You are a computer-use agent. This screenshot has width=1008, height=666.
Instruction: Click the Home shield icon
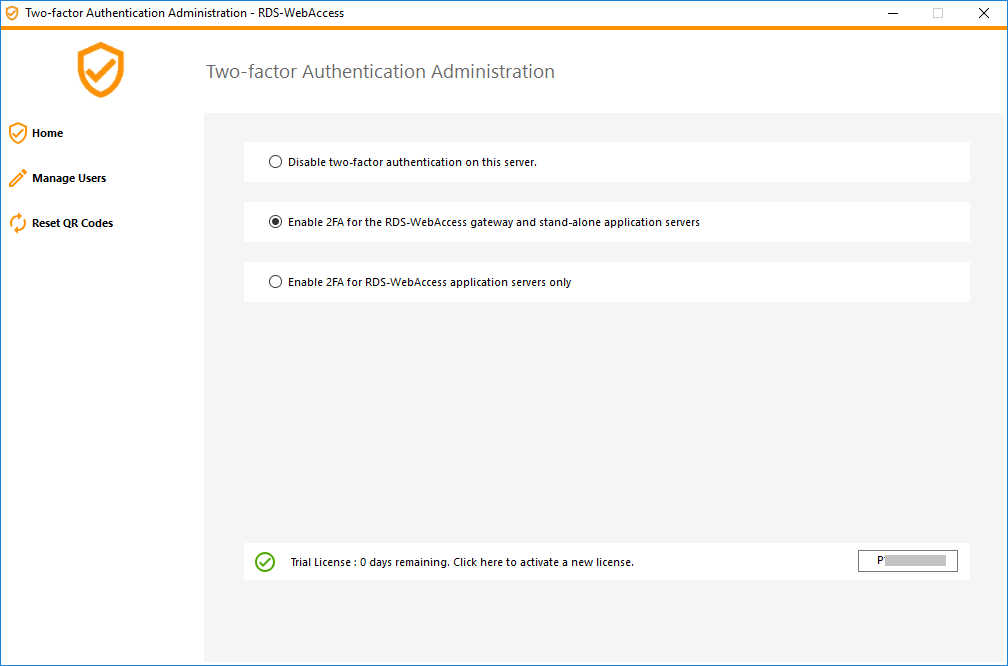pos(17,133)
